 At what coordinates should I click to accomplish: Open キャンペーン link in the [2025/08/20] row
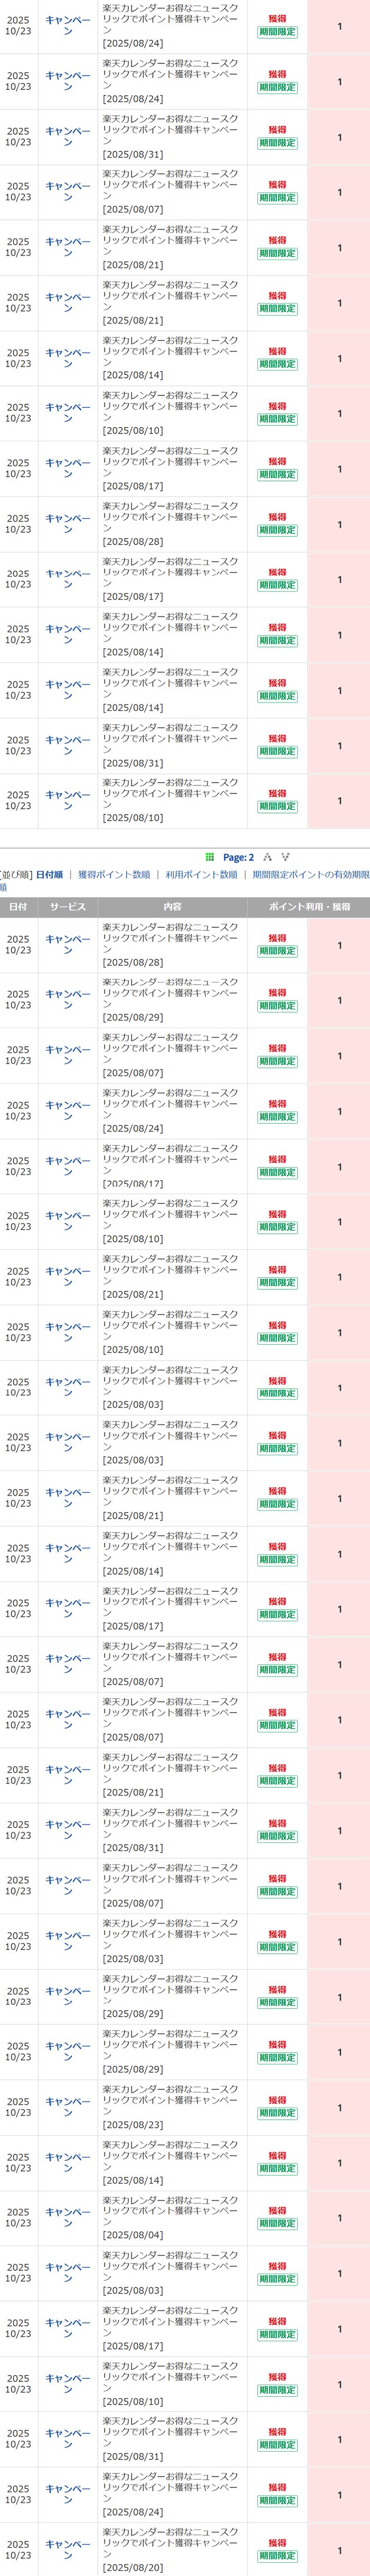coord(68,2550)
